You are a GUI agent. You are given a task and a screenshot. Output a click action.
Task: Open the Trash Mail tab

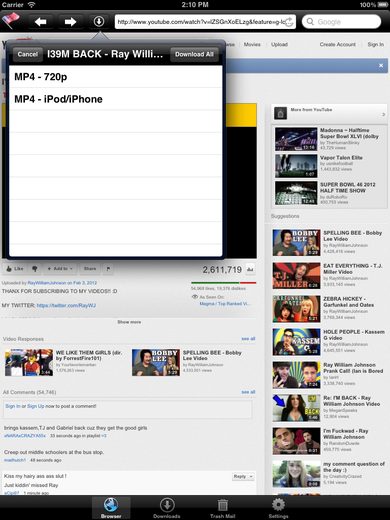tap(222, 508)
